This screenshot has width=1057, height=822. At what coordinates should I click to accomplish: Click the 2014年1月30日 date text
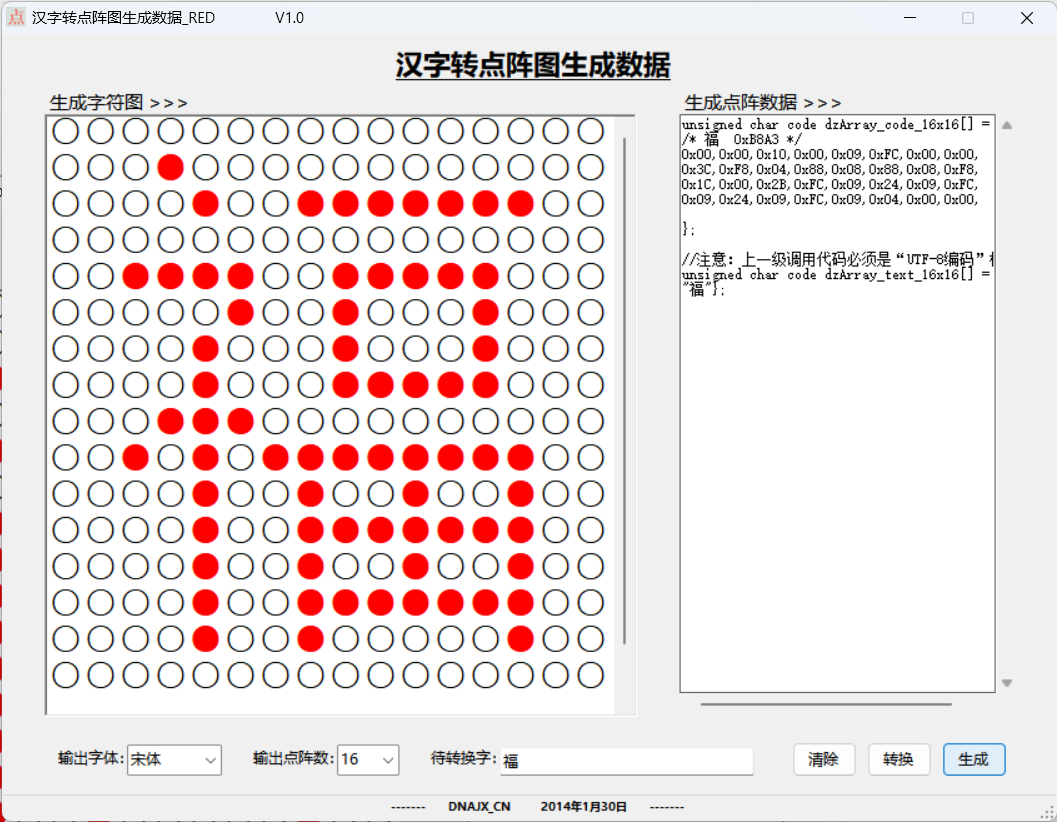pyautogui.click(x=584, y=806)
